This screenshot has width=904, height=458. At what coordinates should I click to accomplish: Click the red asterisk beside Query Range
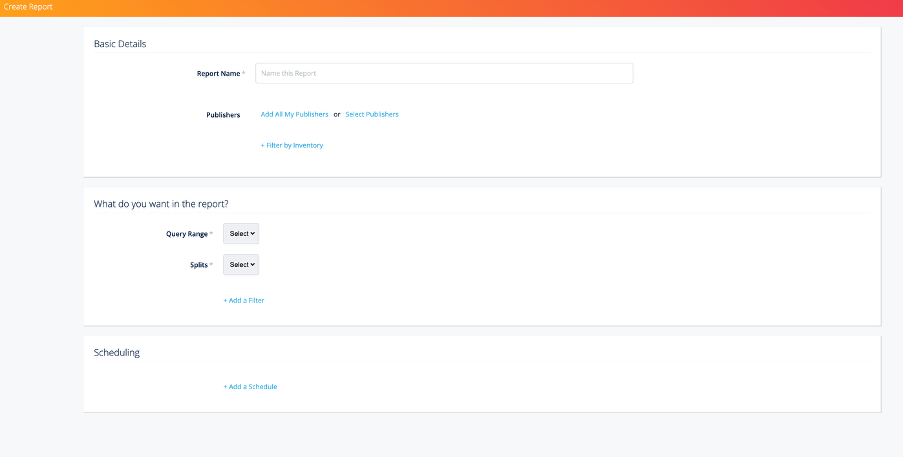click(x=212, y=233)
